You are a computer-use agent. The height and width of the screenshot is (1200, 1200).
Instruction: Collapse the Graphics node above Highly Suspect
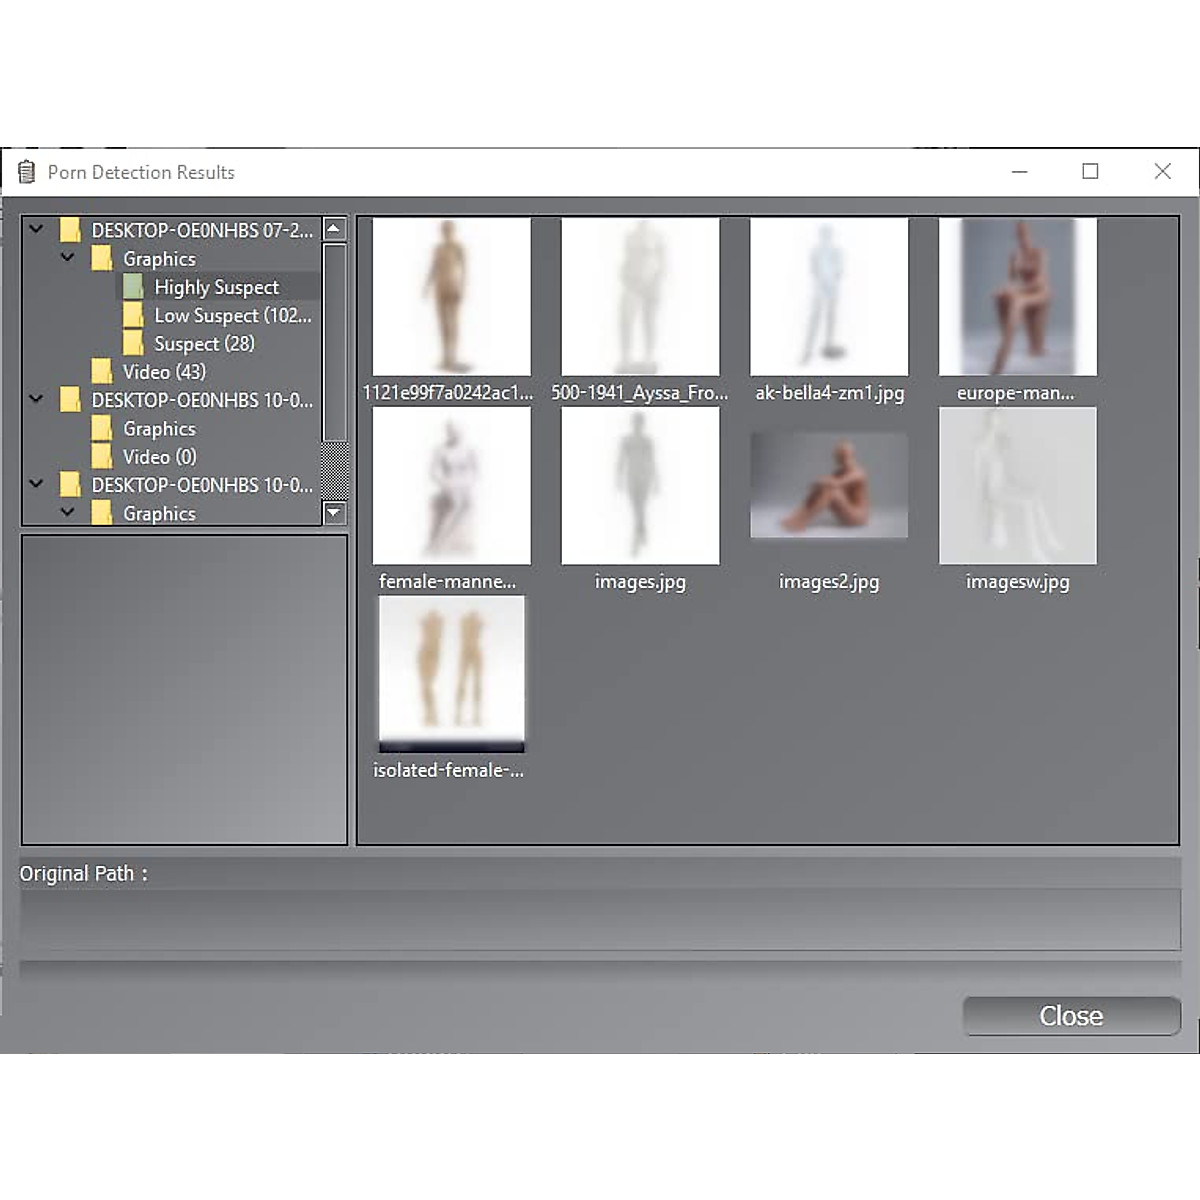click(67, 258)
